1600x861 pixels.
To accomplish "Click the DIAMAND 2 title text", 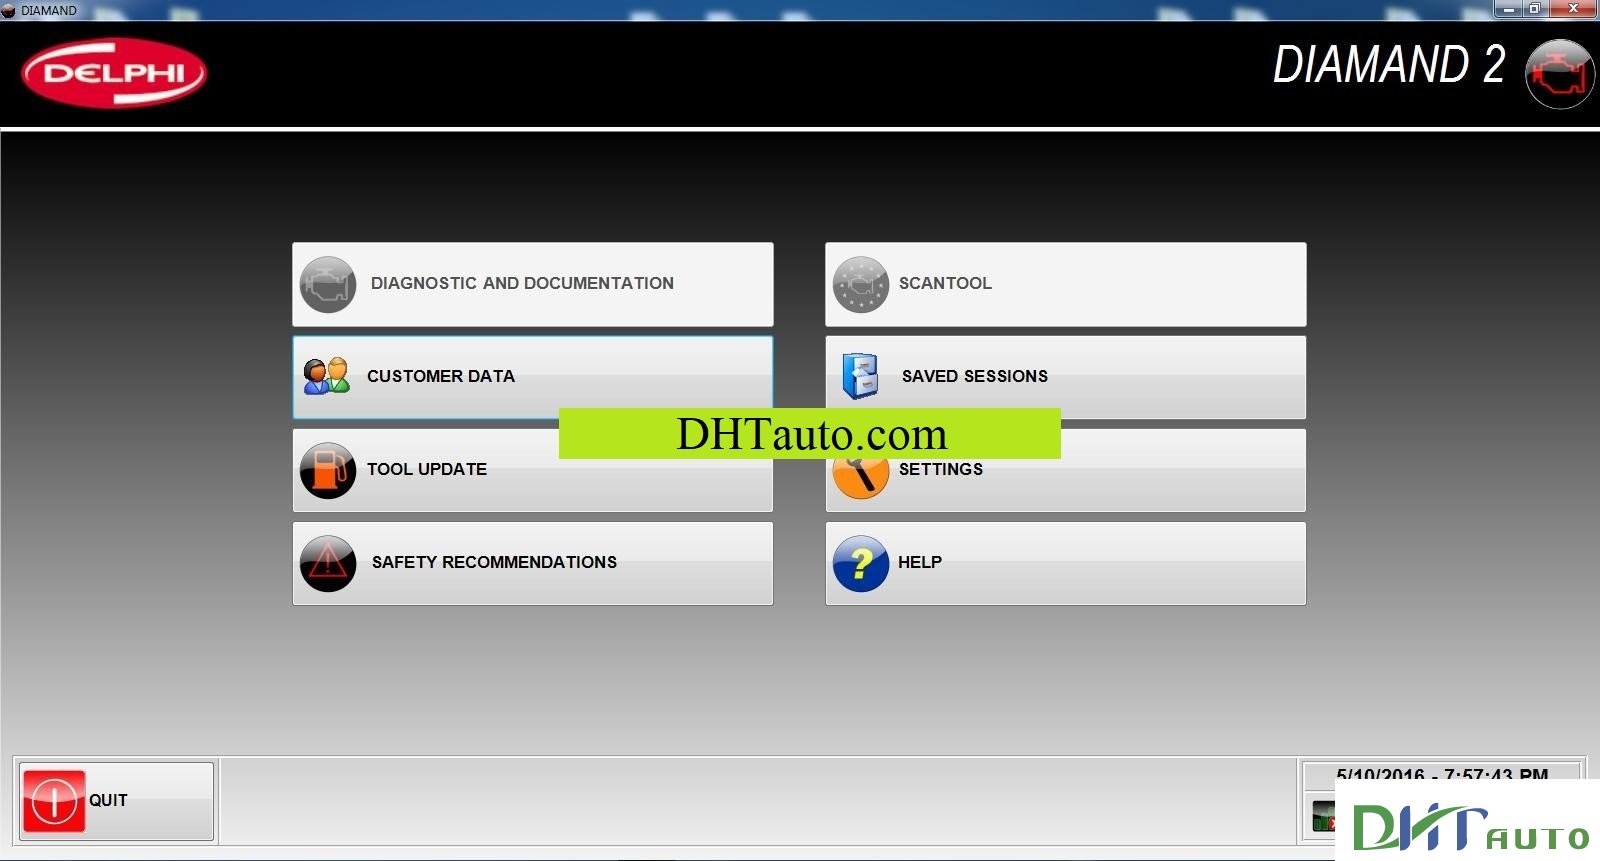I will [x=1388, y=65].
